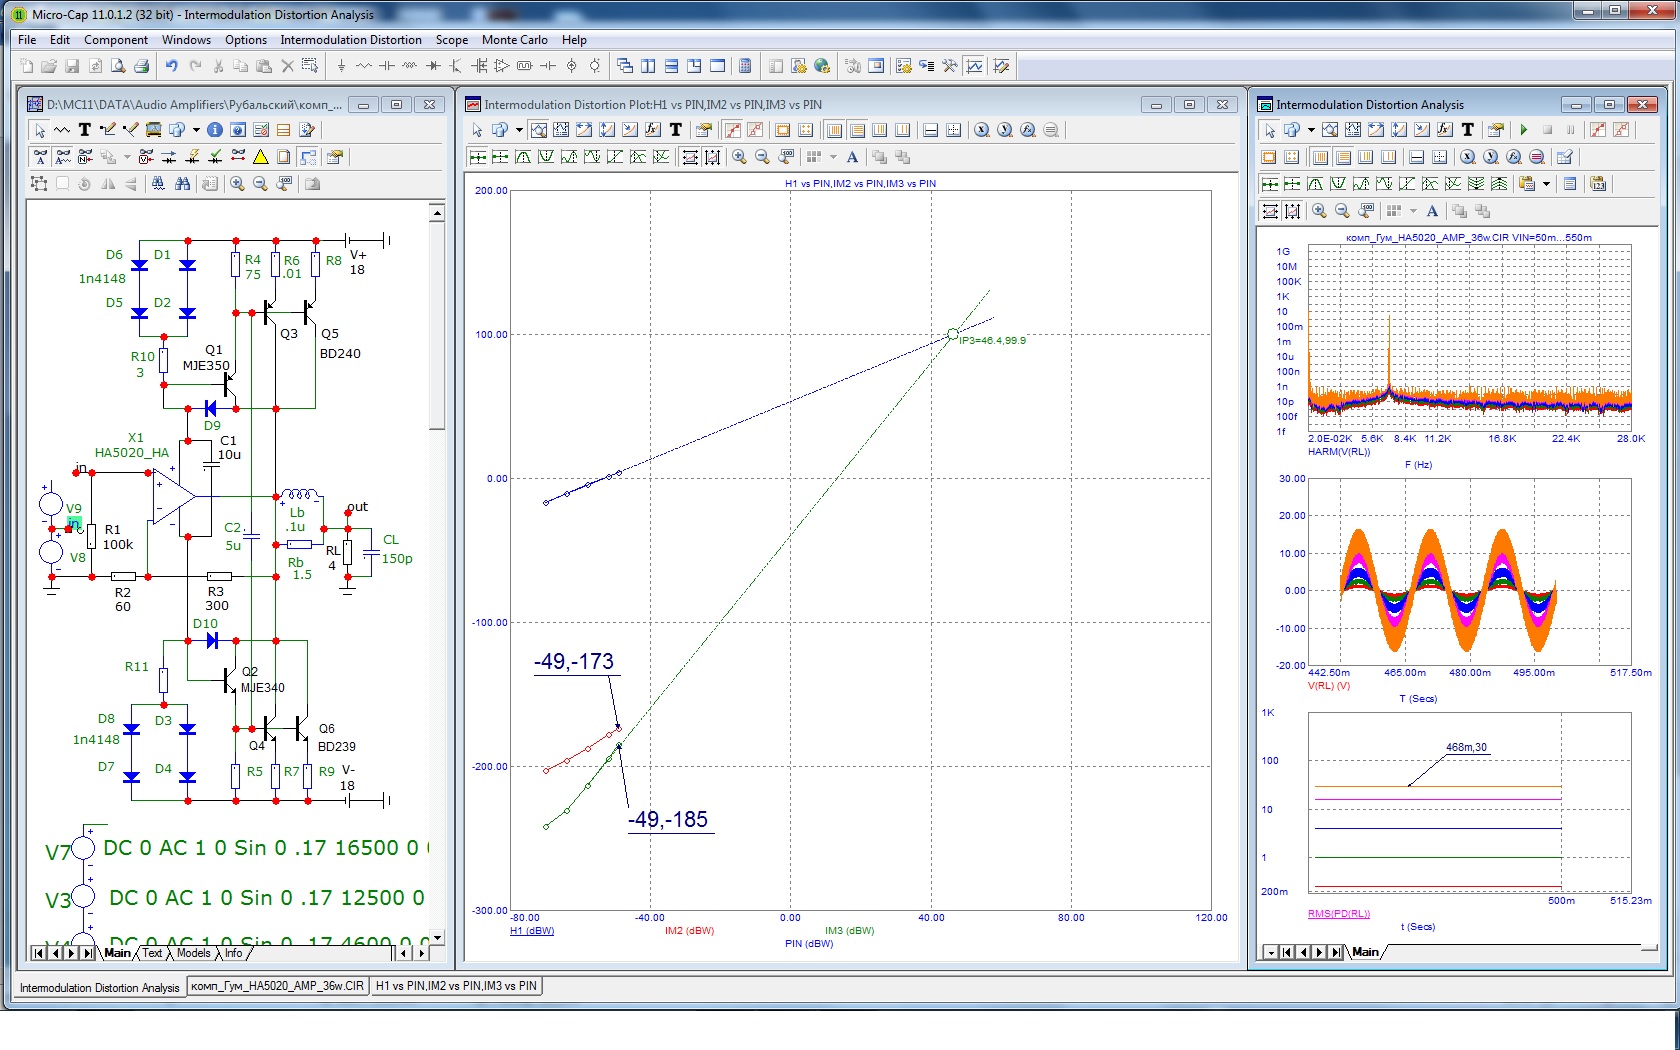Select the Opamp component icon
The width and height of the screenshot is (1680, 1050).
pyautogui.click(x=502, y=66)
